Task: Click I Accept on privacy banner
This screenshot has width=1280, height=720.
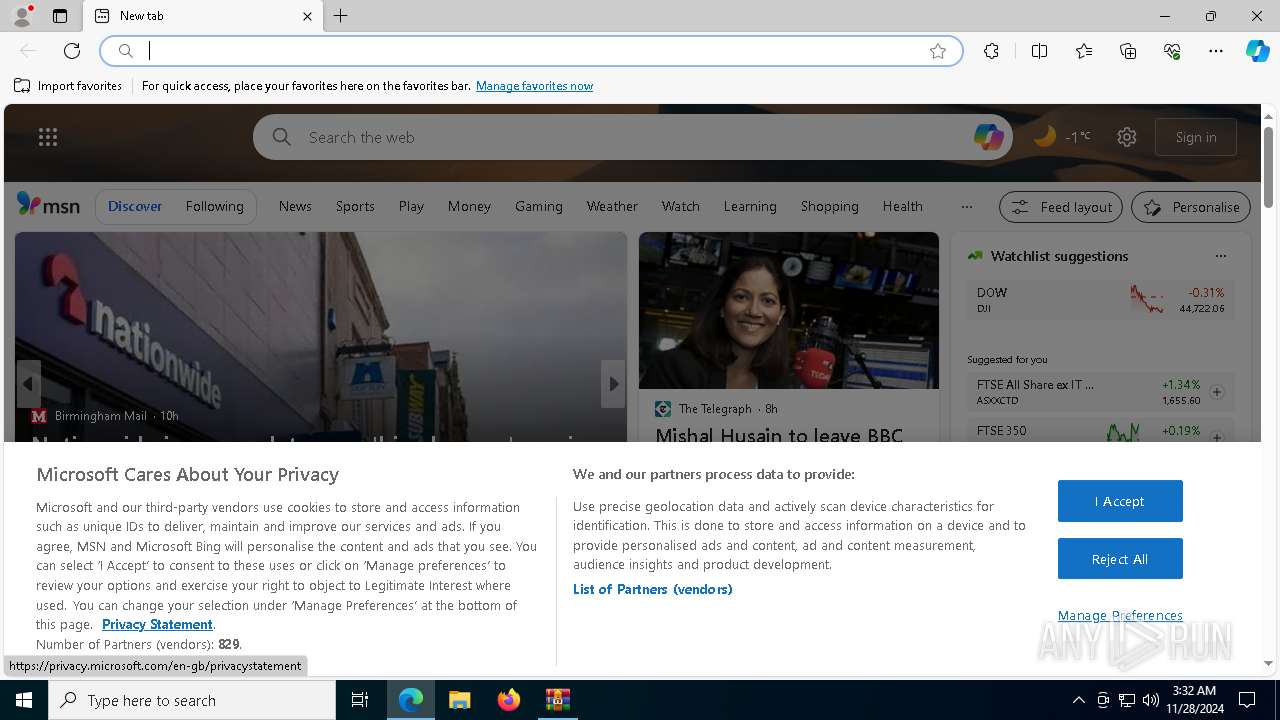Action: tap(1120, 501)
